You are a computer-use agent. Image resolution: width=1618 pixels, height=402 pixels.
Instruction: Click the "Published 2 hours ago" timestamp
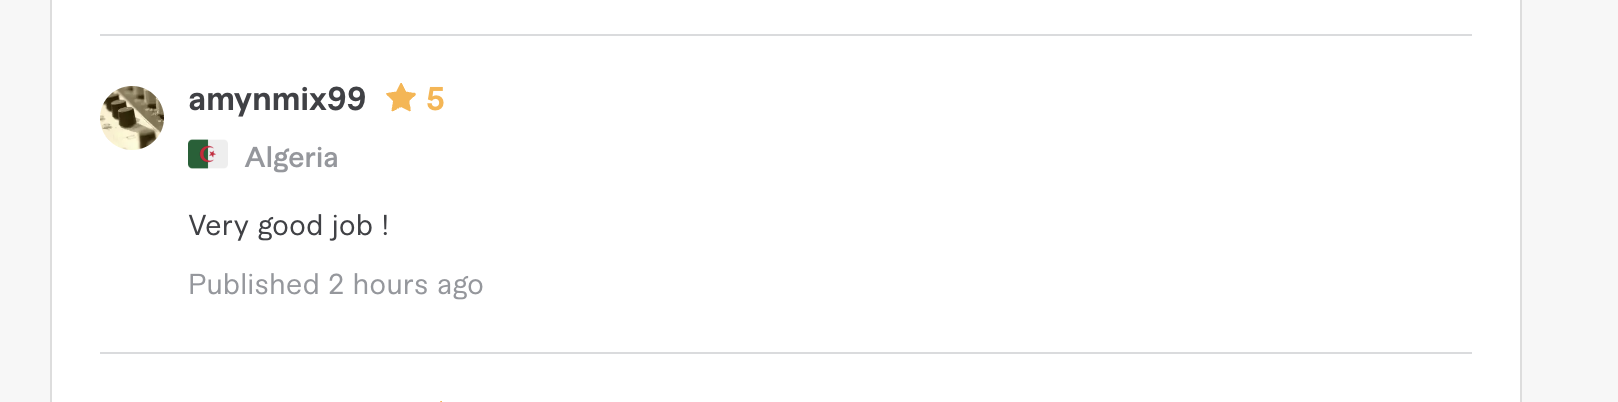click(336, 285)
